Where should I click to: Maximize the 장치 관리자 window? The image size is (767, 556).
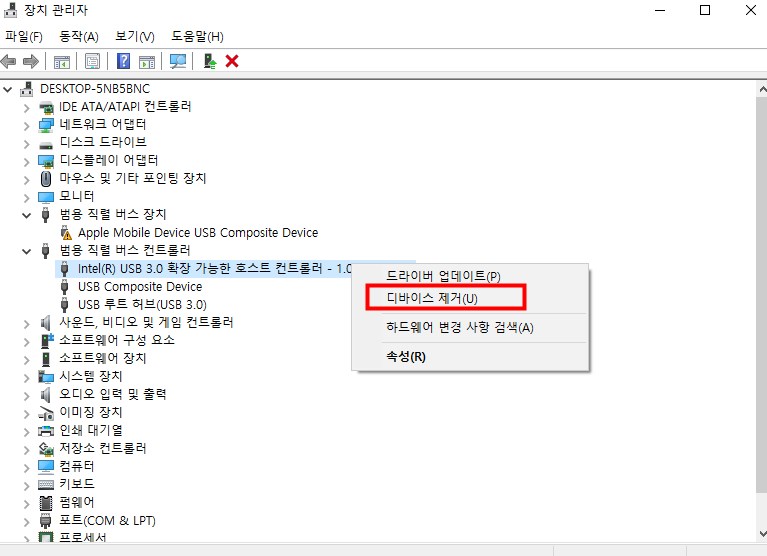tap(705, 10)
